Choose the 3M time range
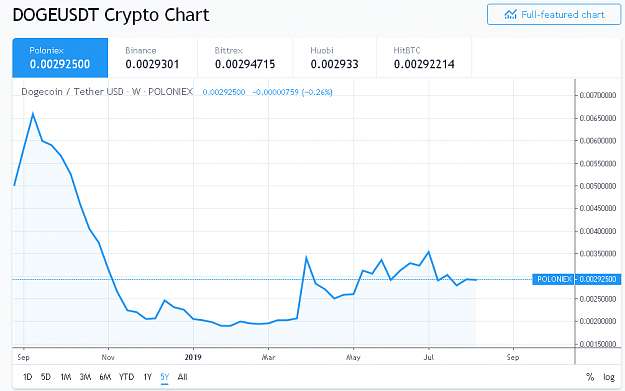625x391 pixels. [85, 377]
